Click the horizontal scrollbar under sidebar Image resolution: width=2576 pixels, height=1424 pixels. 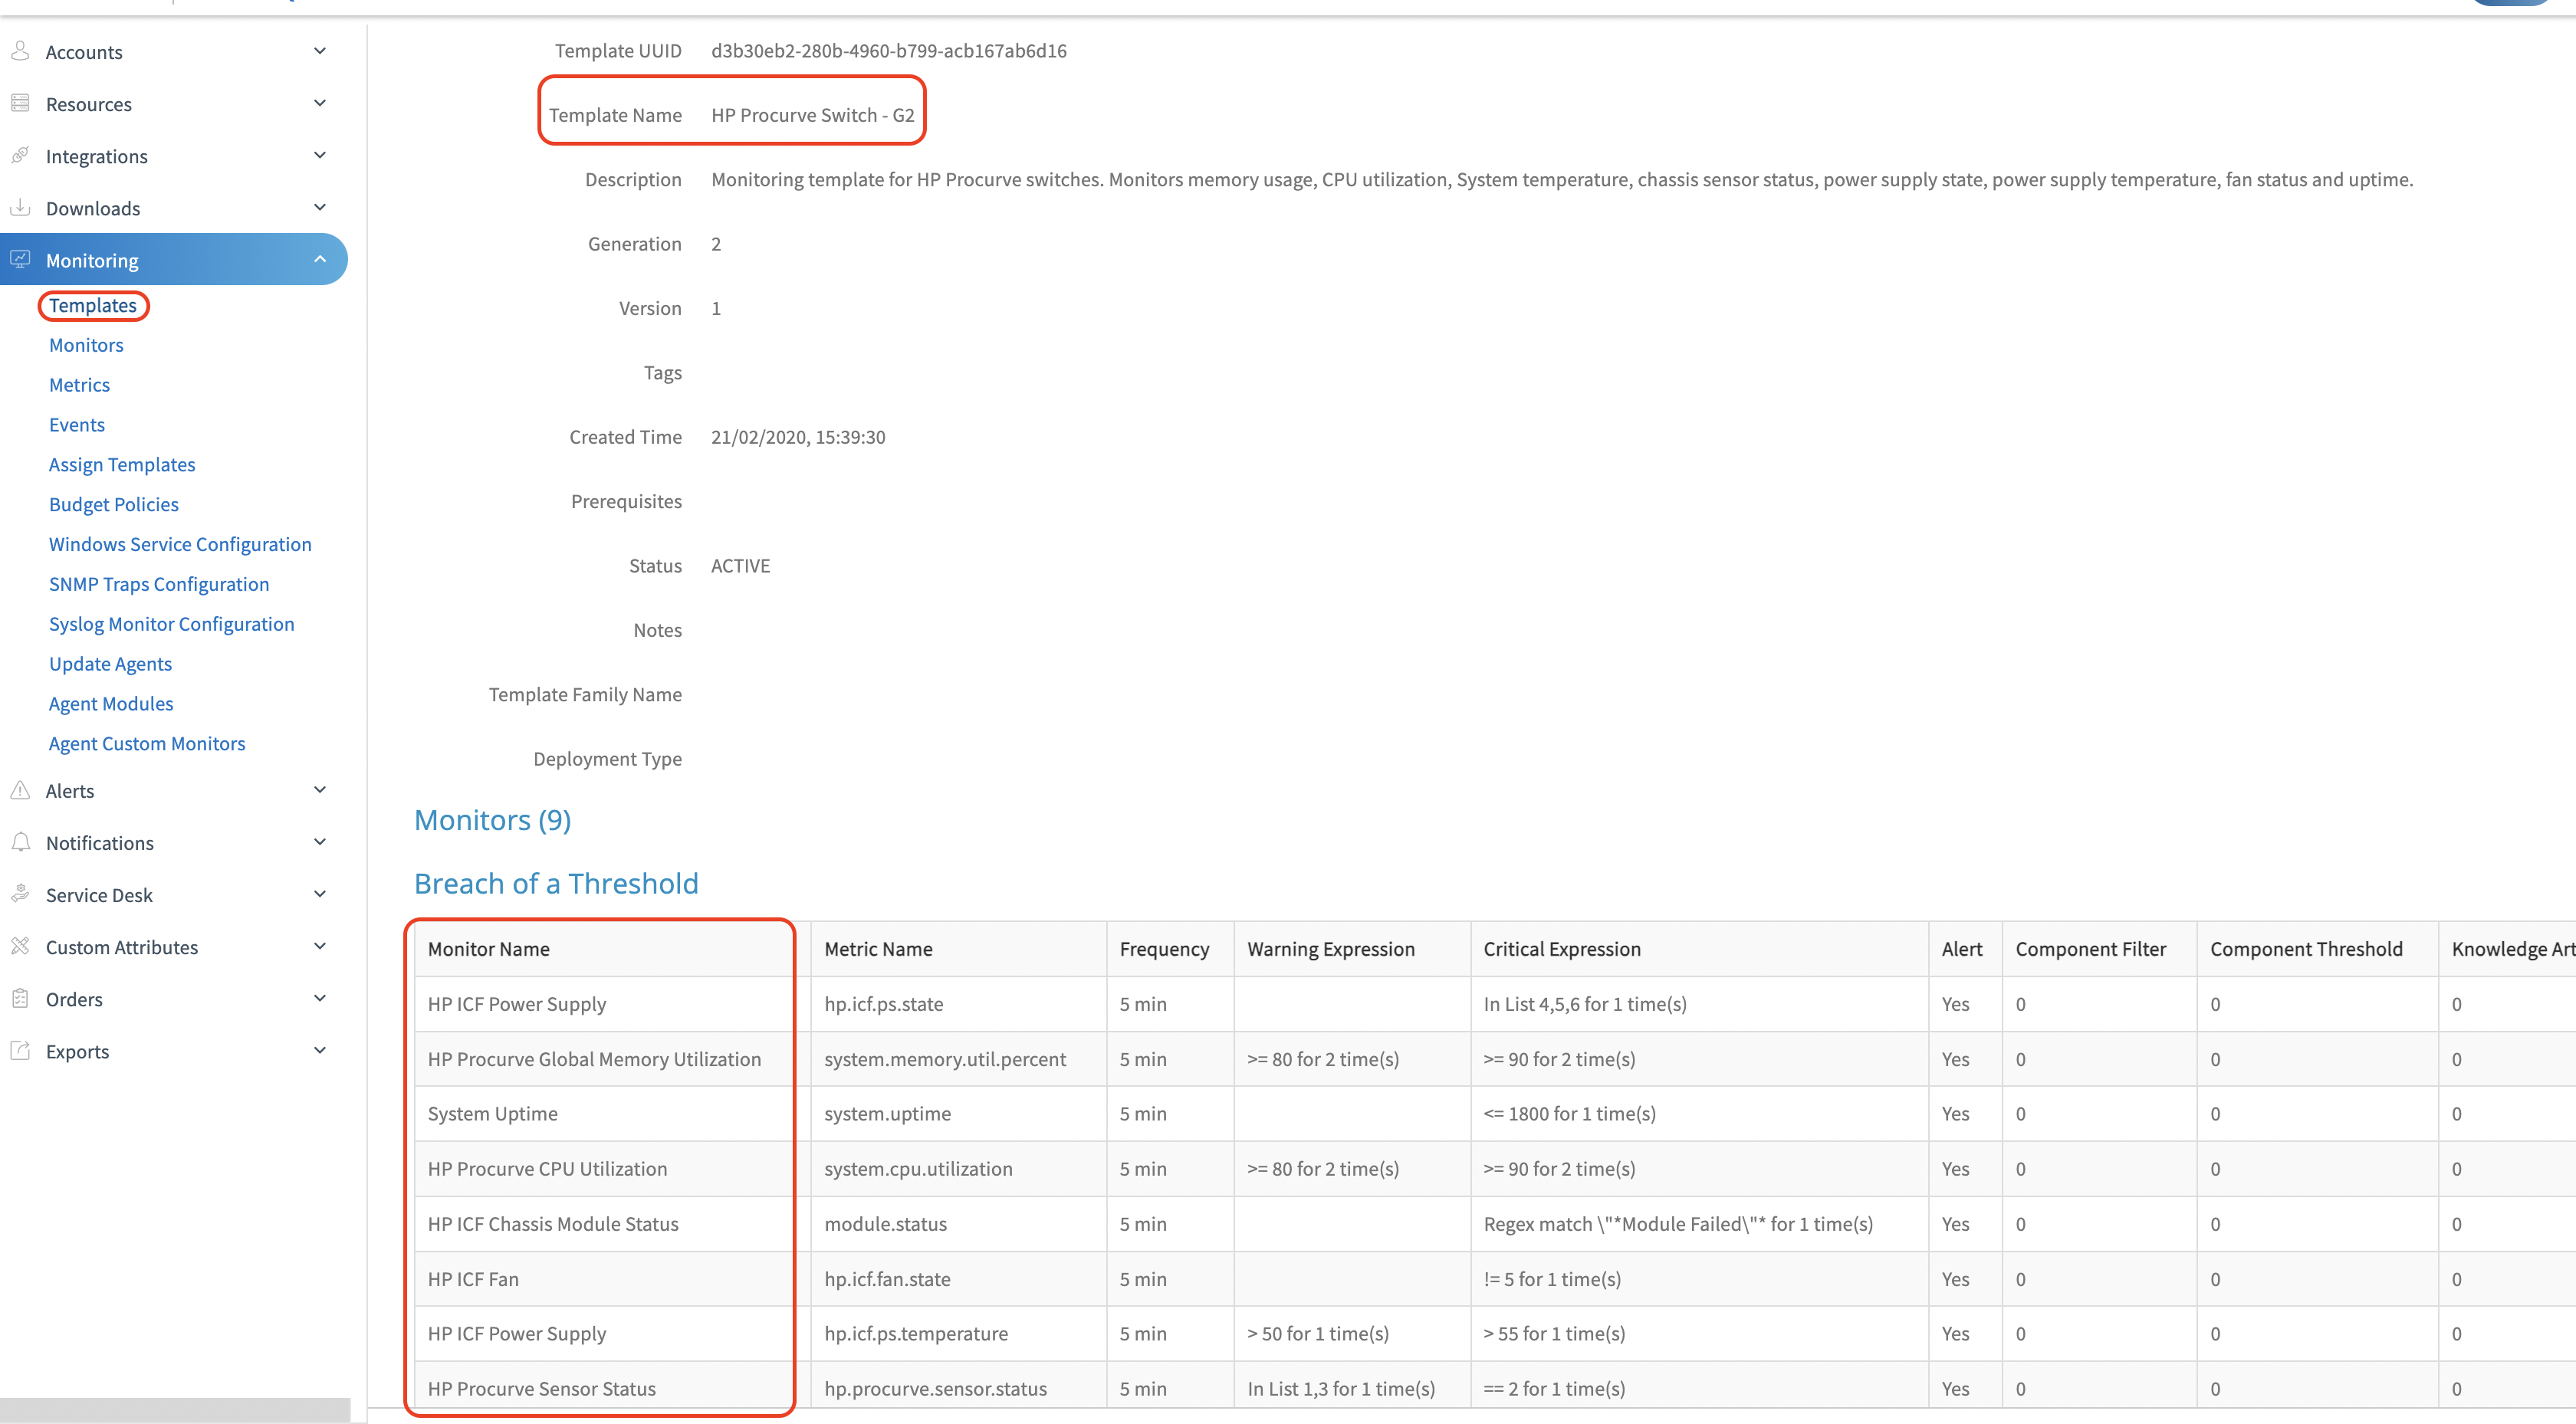[x=175, y=1409]
